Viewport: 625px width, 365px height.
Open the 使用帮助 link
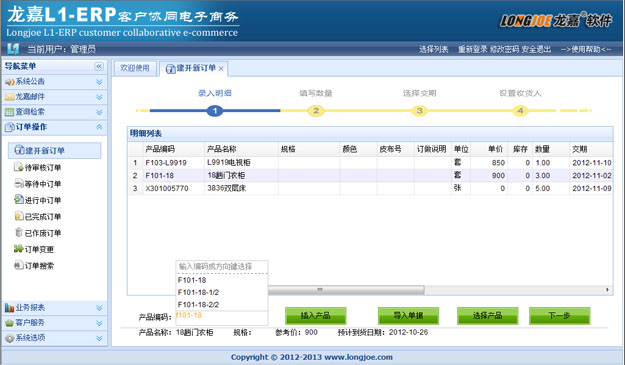pos(586,49)
